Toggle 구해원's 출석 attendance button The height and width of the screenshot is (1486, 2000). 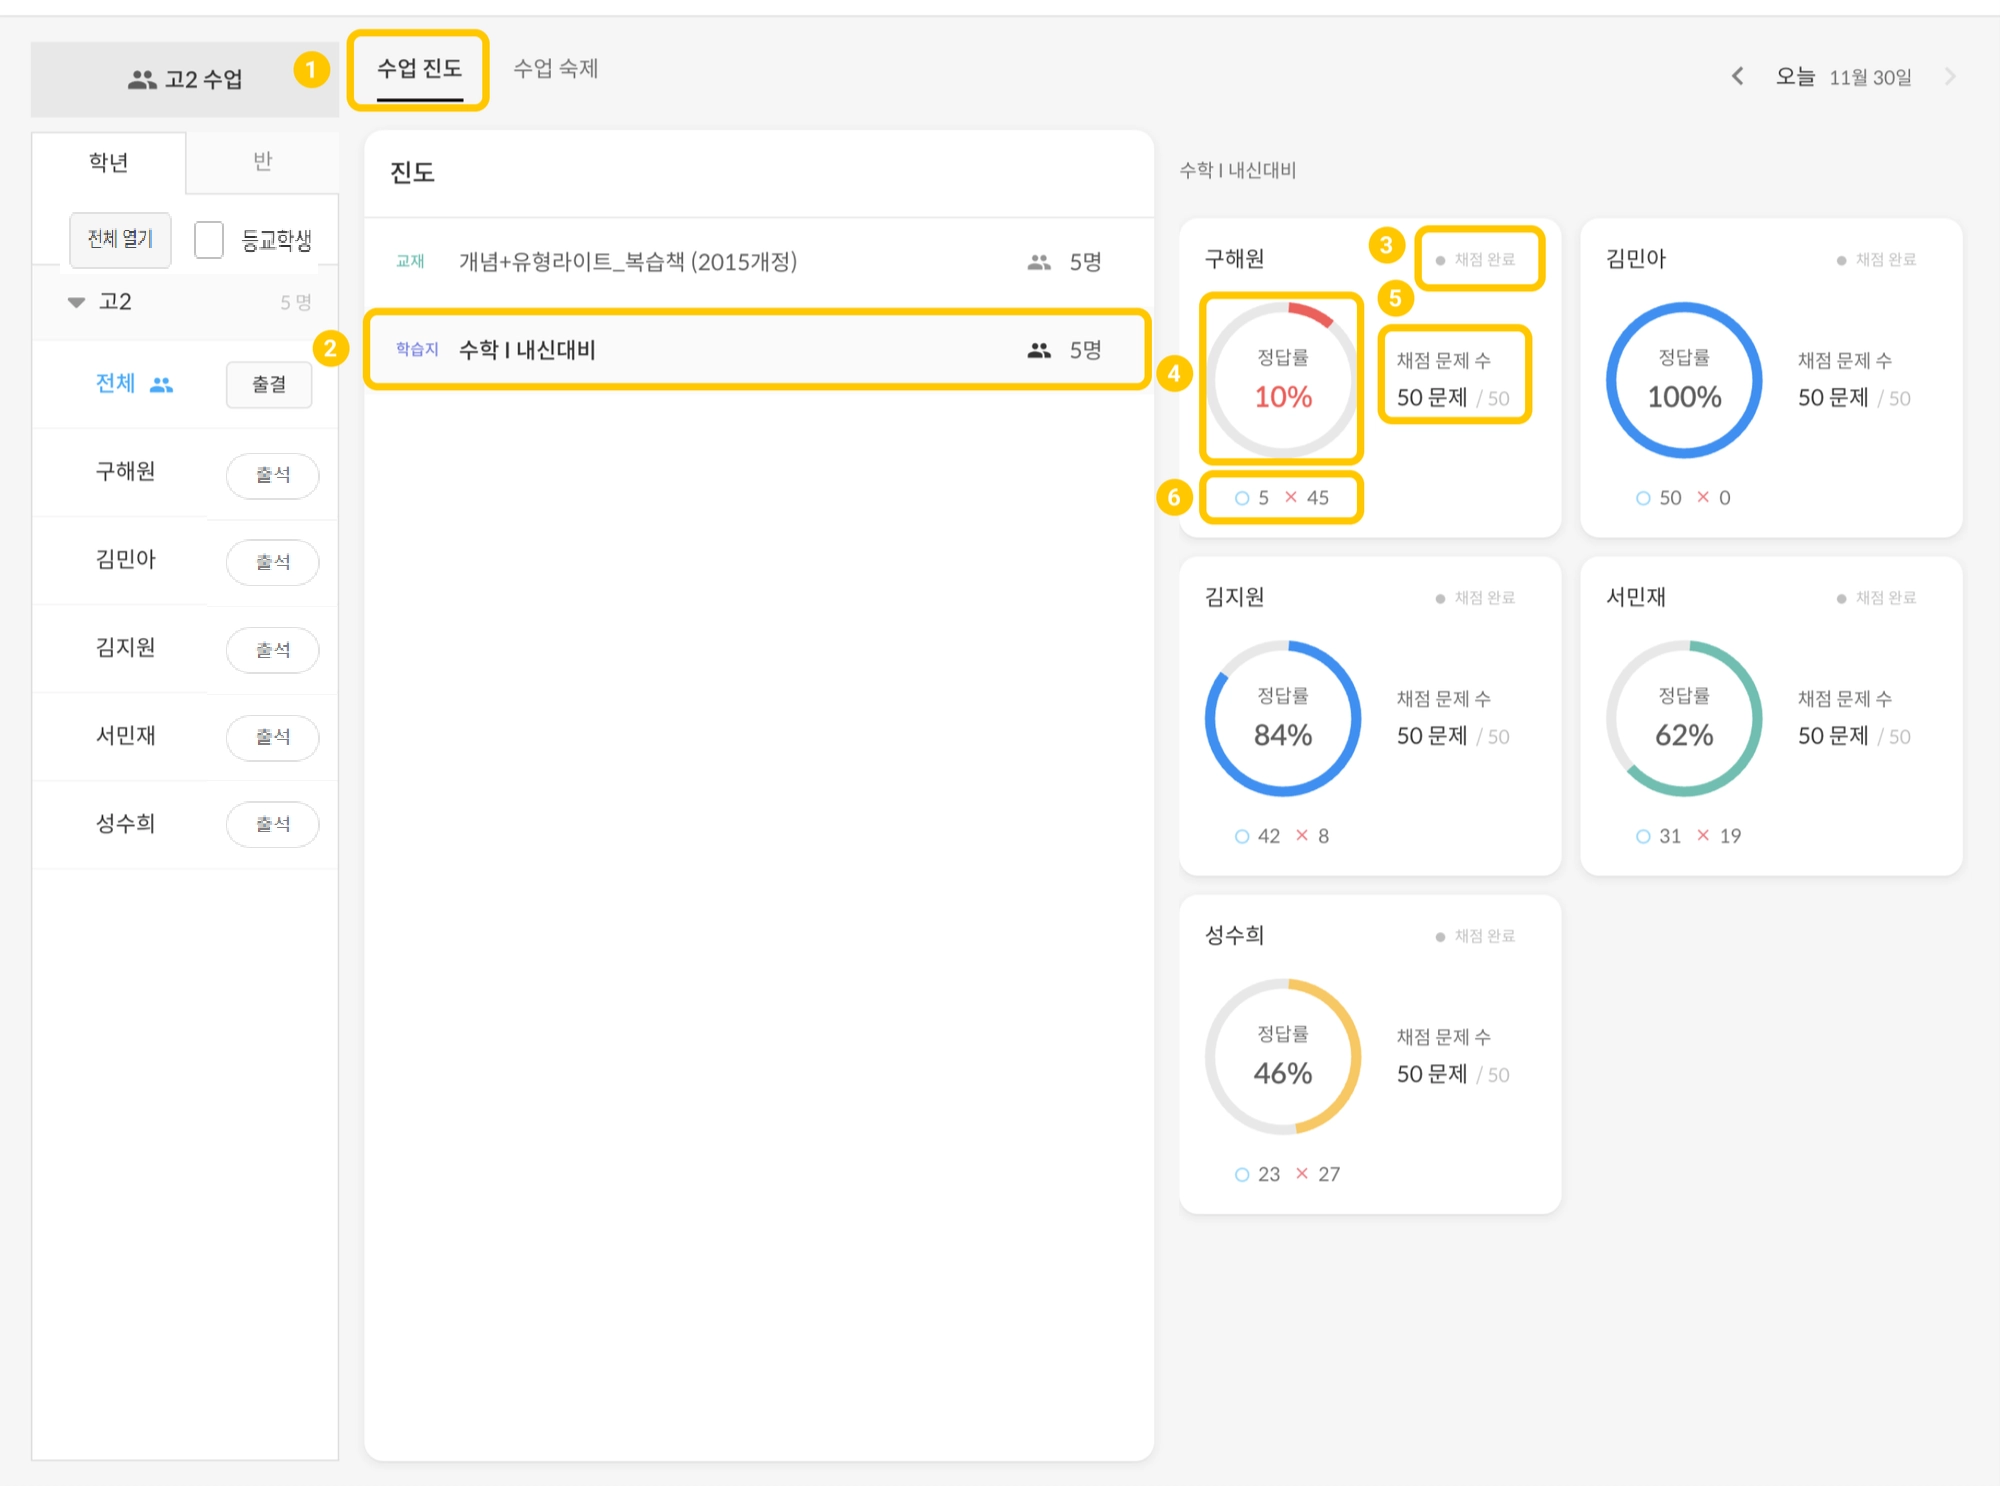pos(272,475)
